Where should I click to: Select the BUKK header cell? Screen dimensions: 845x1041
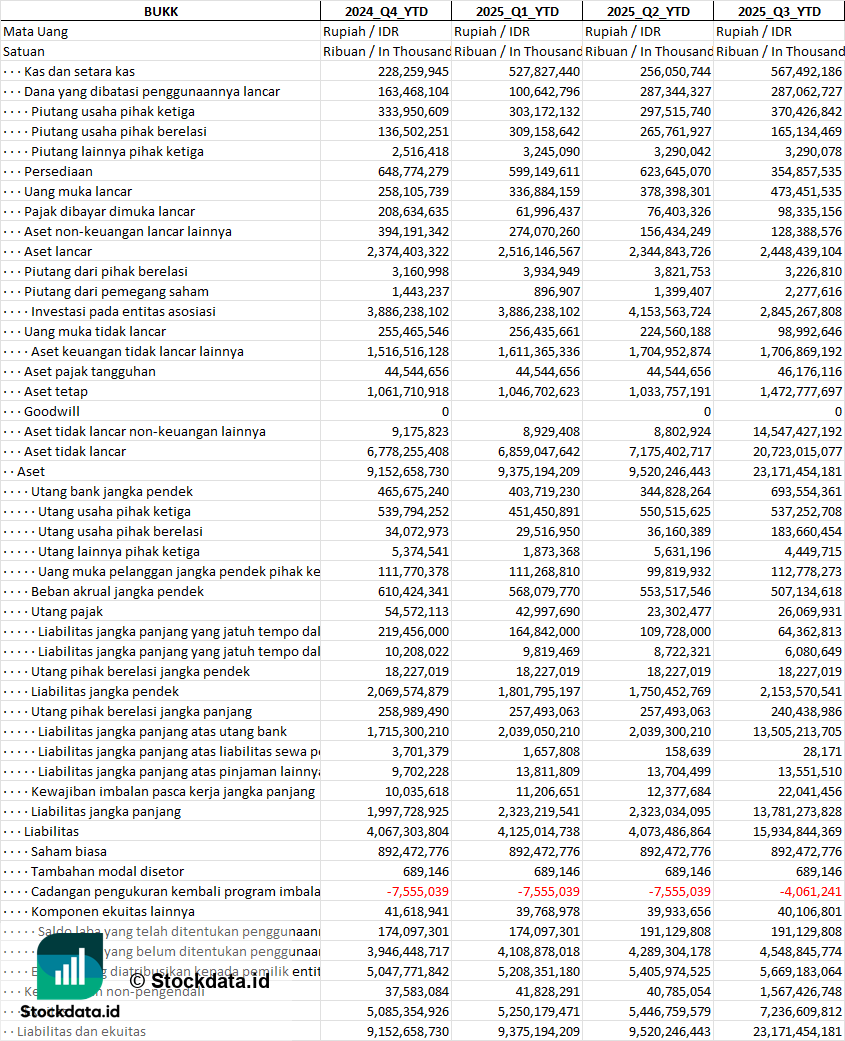pos(160,11)
